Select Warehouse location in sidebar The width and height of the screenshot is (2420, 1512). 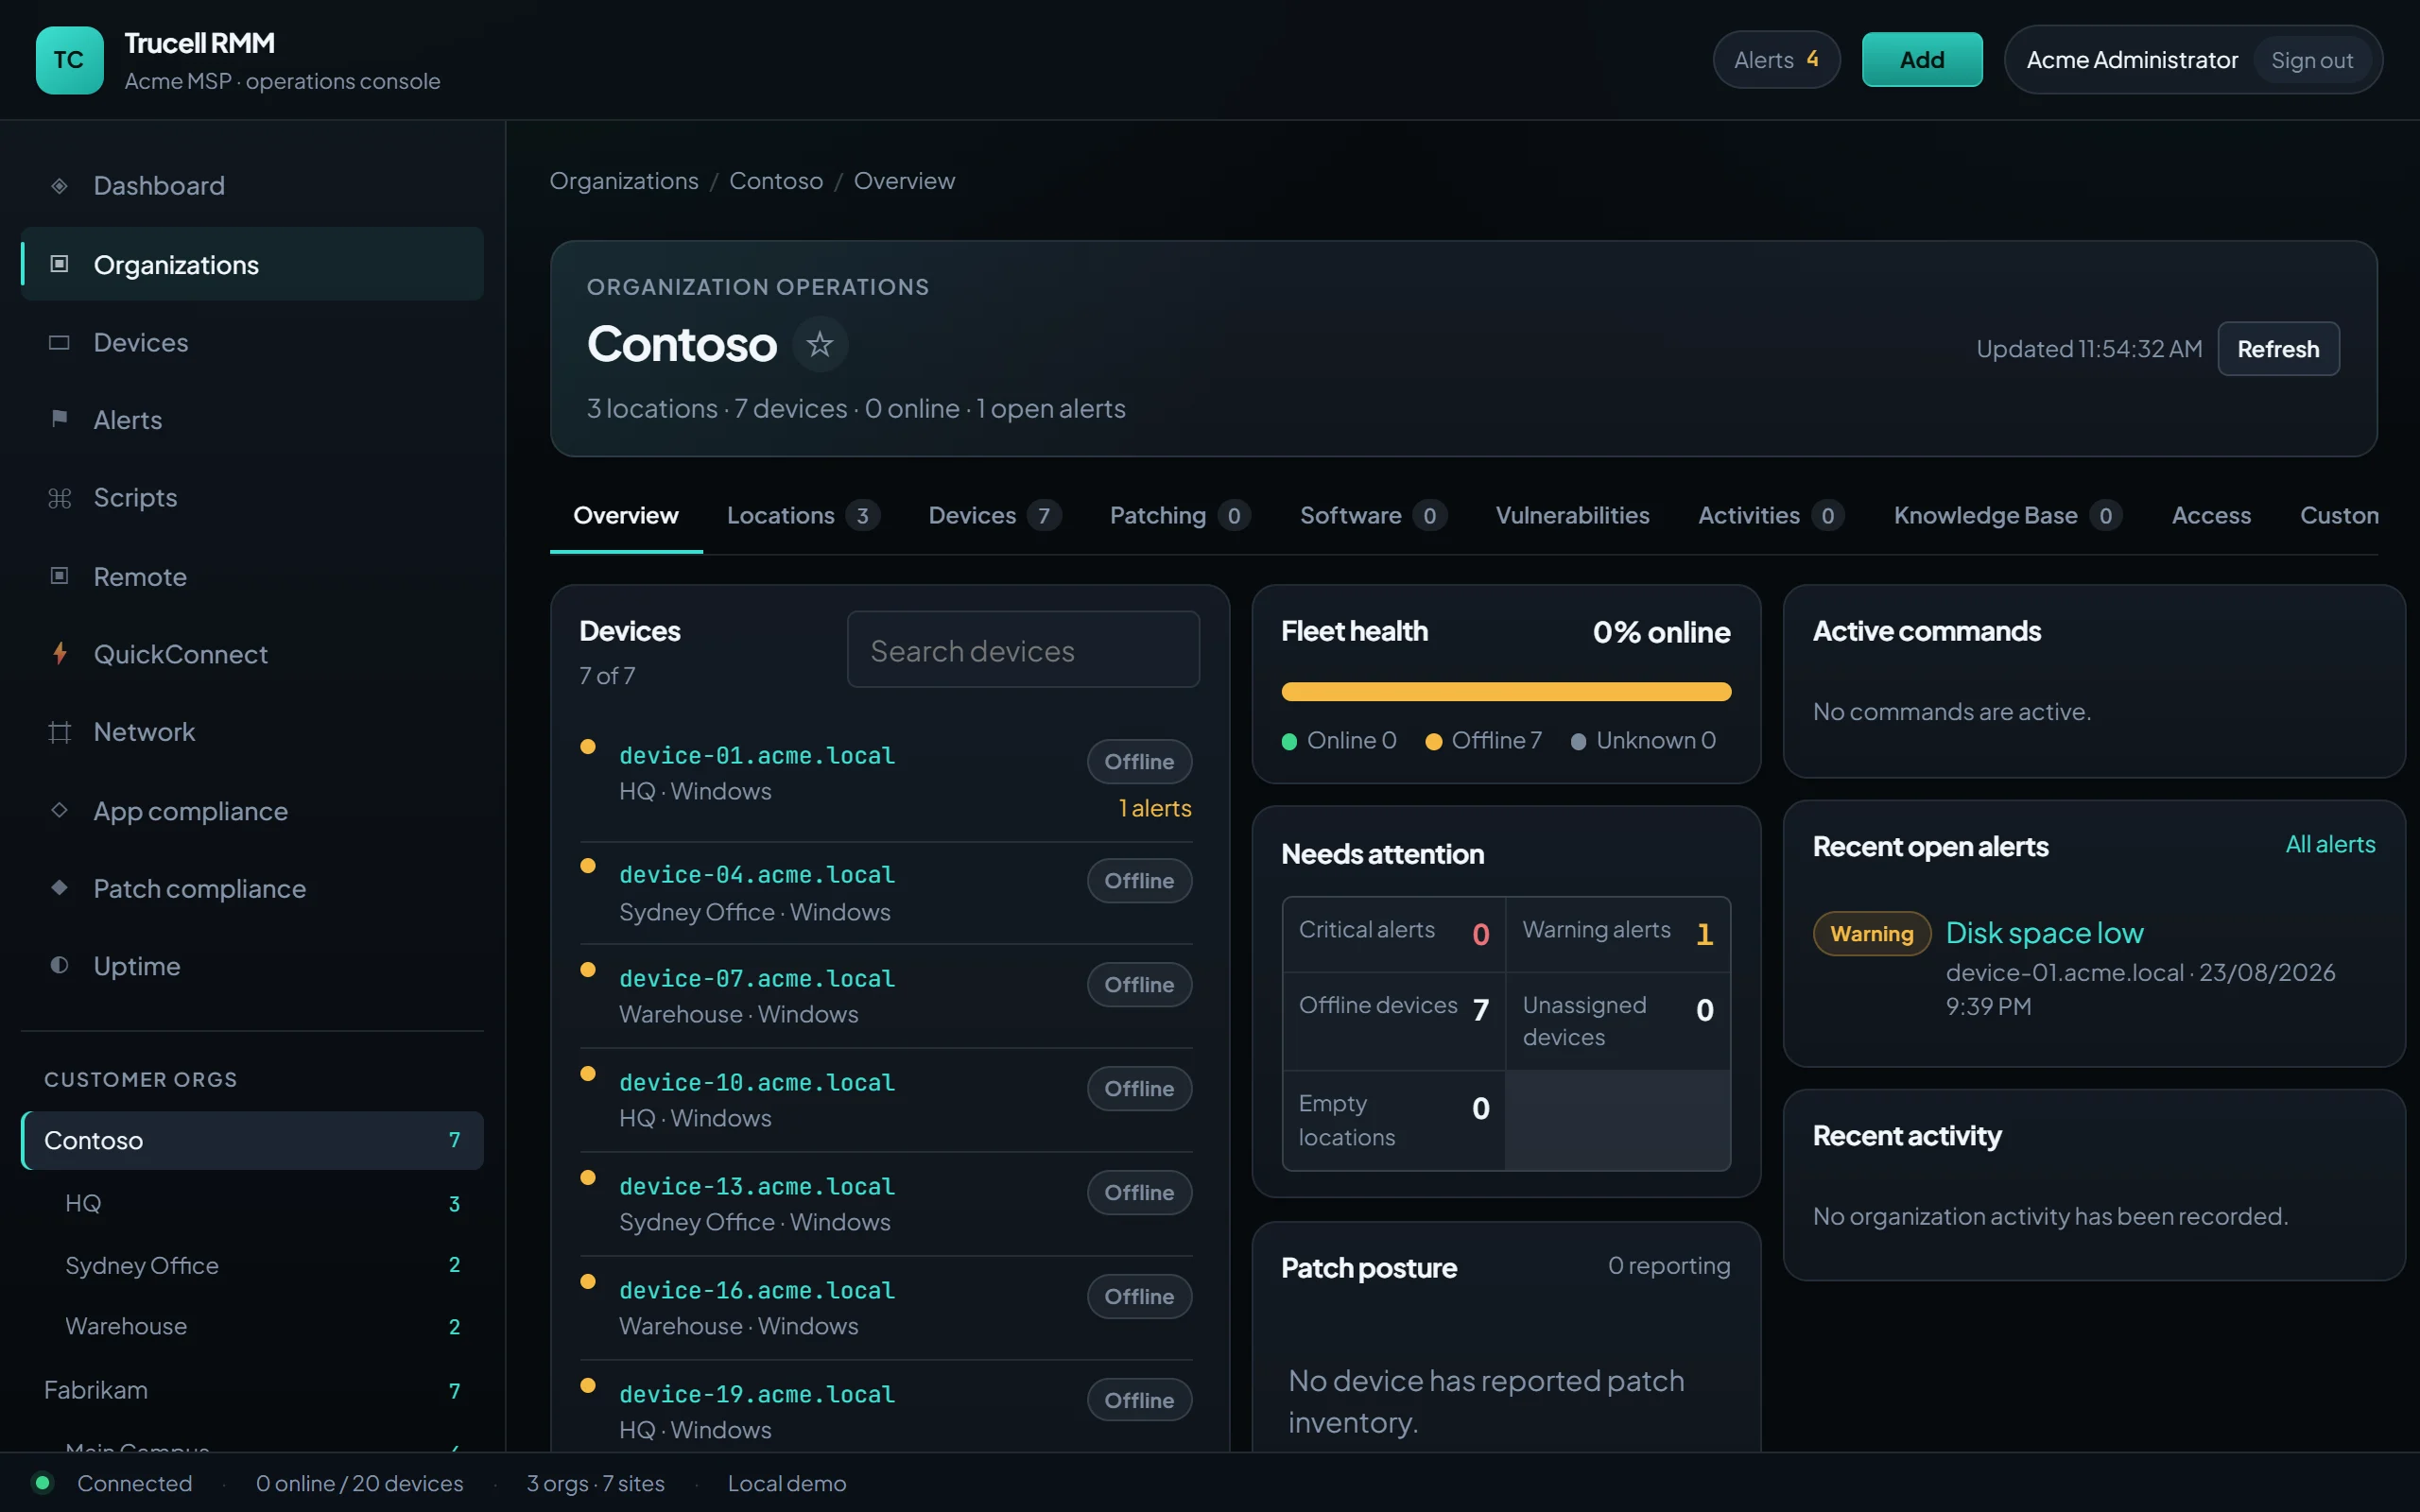252,1327
